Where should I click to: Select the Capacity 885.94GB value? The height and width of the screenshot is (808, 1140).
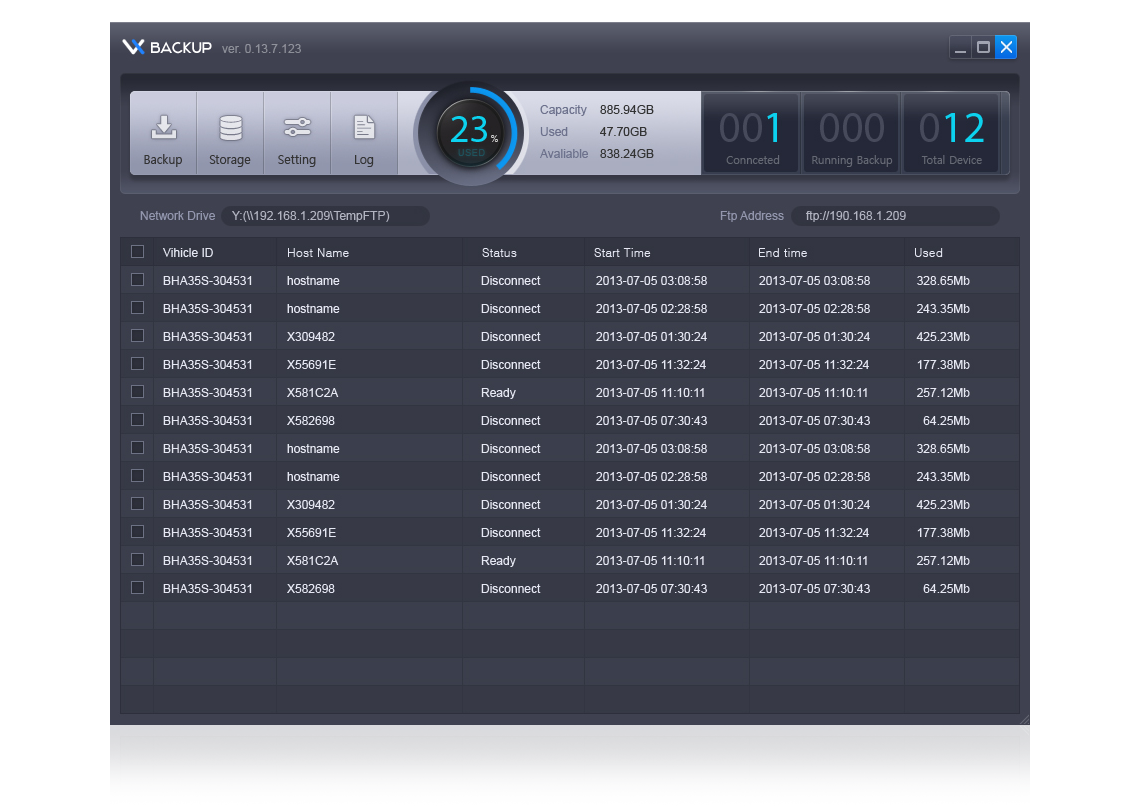click(x=627, y=110)
